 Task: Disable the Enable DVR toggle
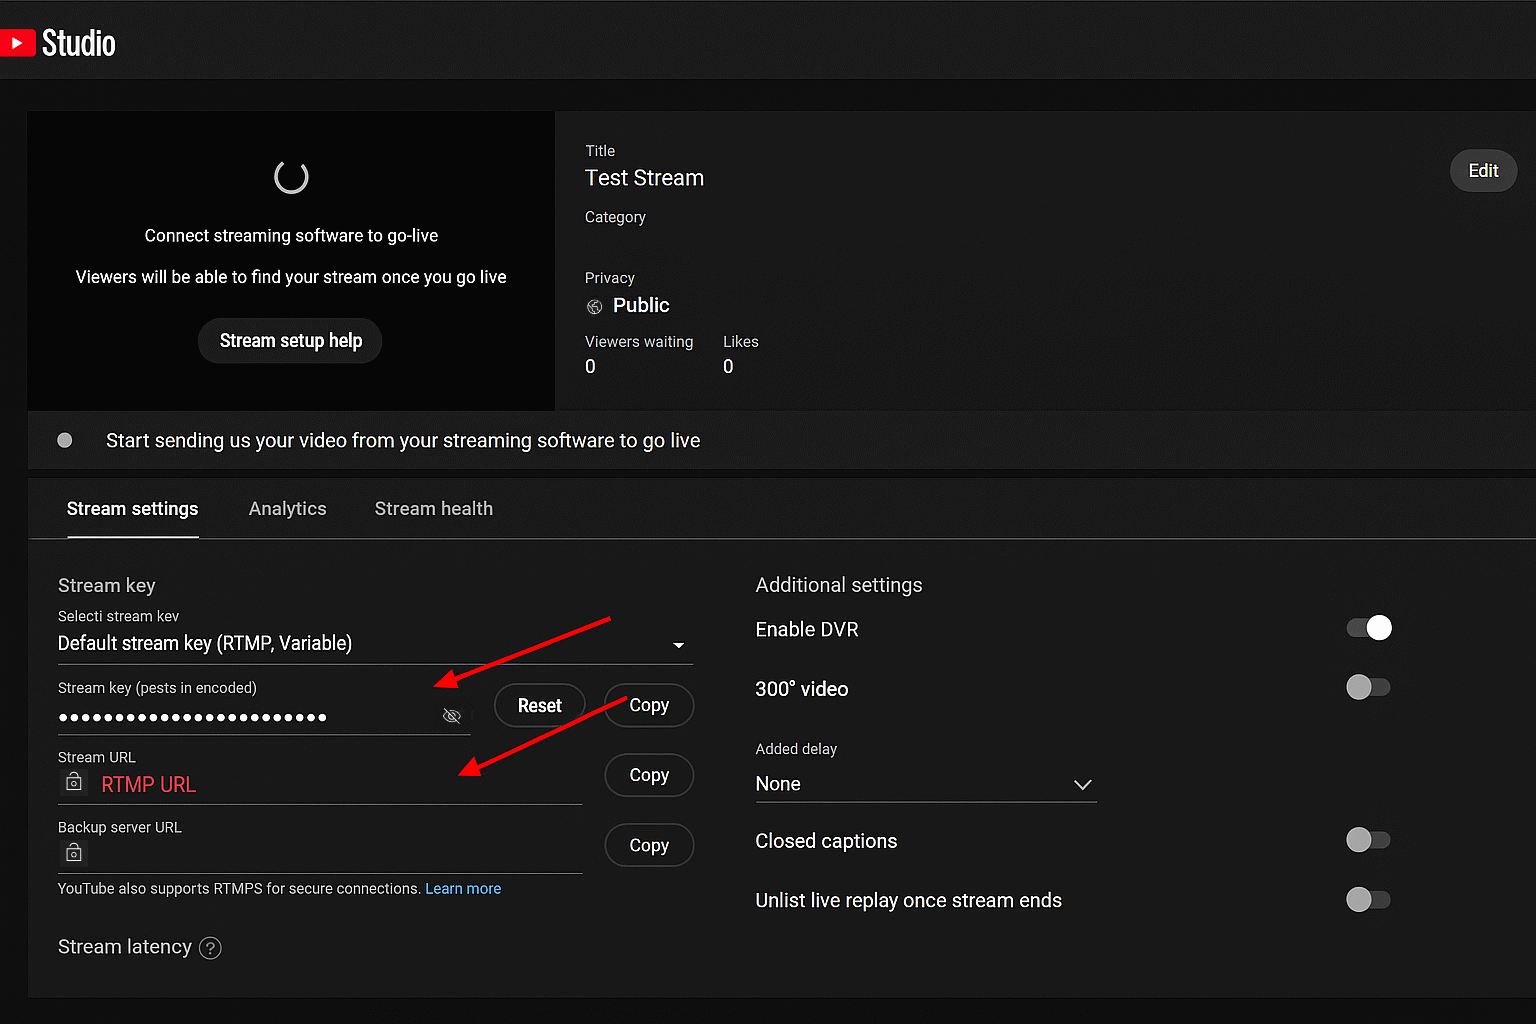coord(1369,628)
